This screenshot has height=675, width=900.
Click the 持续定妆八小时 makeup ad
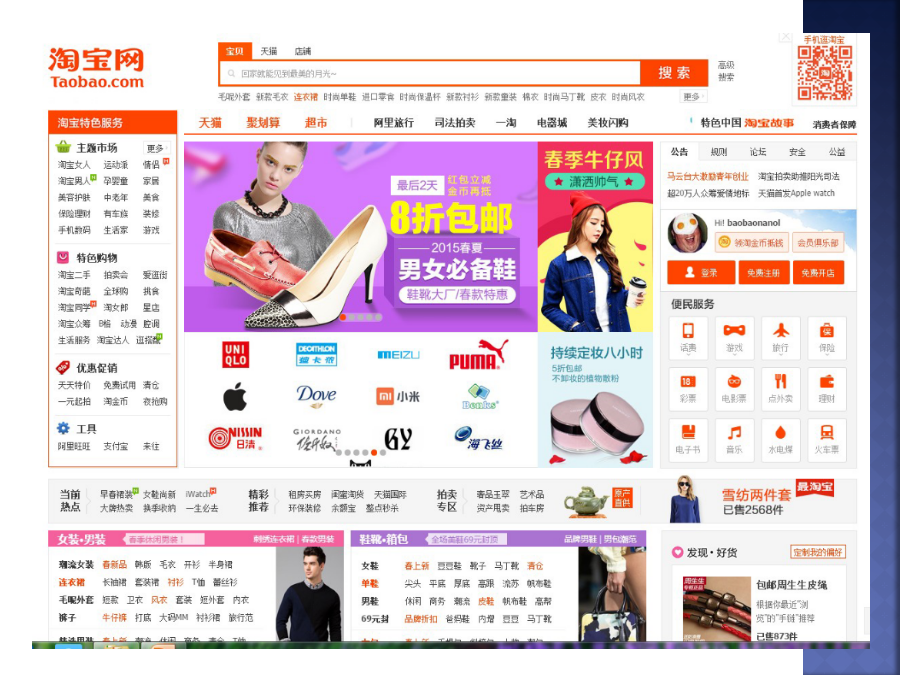click(x=595, y=400)
